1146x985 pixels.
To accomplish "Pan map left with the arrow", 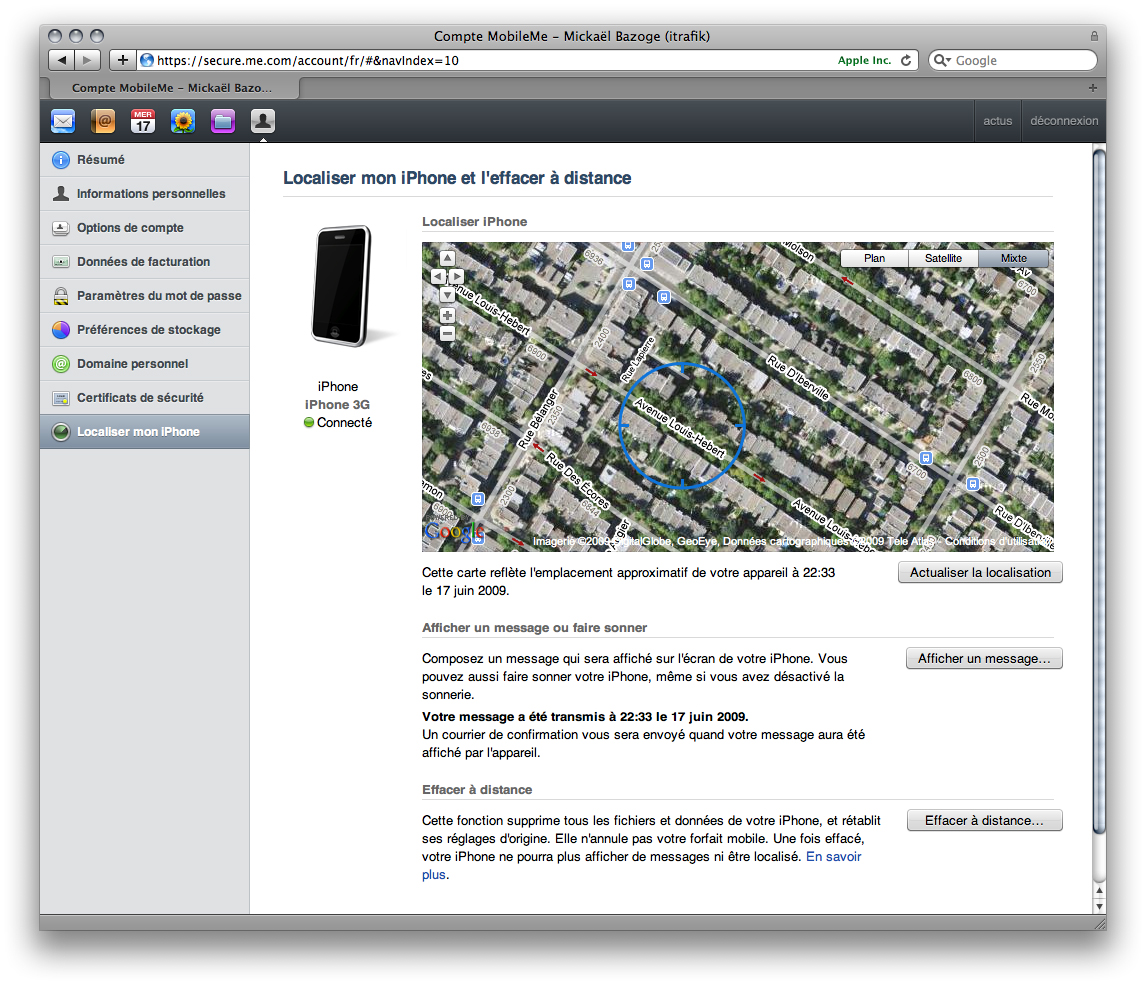I will (x=438, y=276).
